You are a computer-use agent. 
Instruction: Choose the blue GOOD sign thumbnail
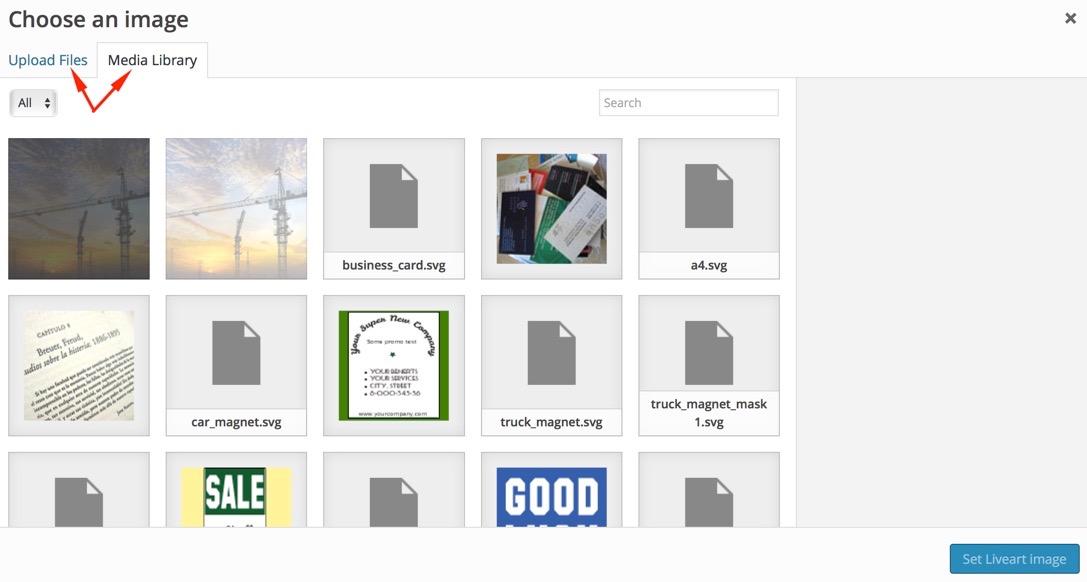click(x=551, y=495)
